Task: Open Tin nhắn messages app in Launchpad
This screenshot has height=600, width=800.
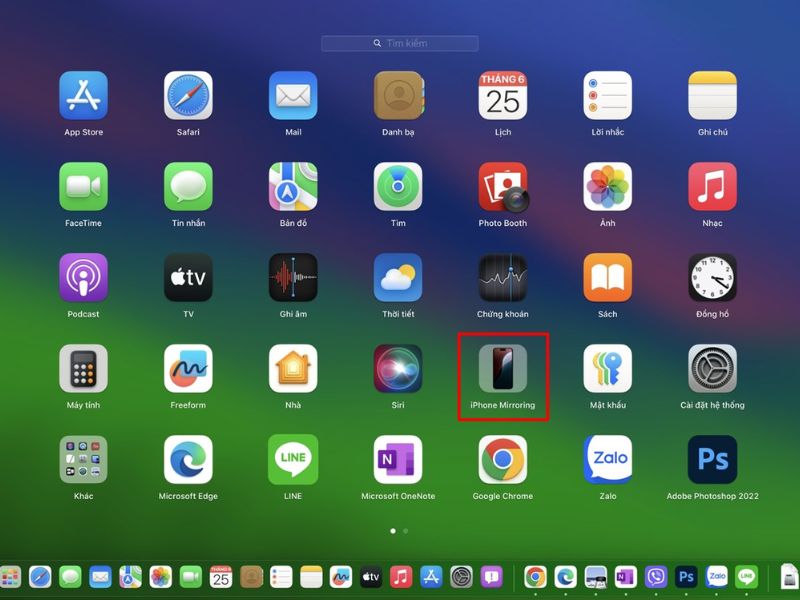Action: click(x=188, y=186)
